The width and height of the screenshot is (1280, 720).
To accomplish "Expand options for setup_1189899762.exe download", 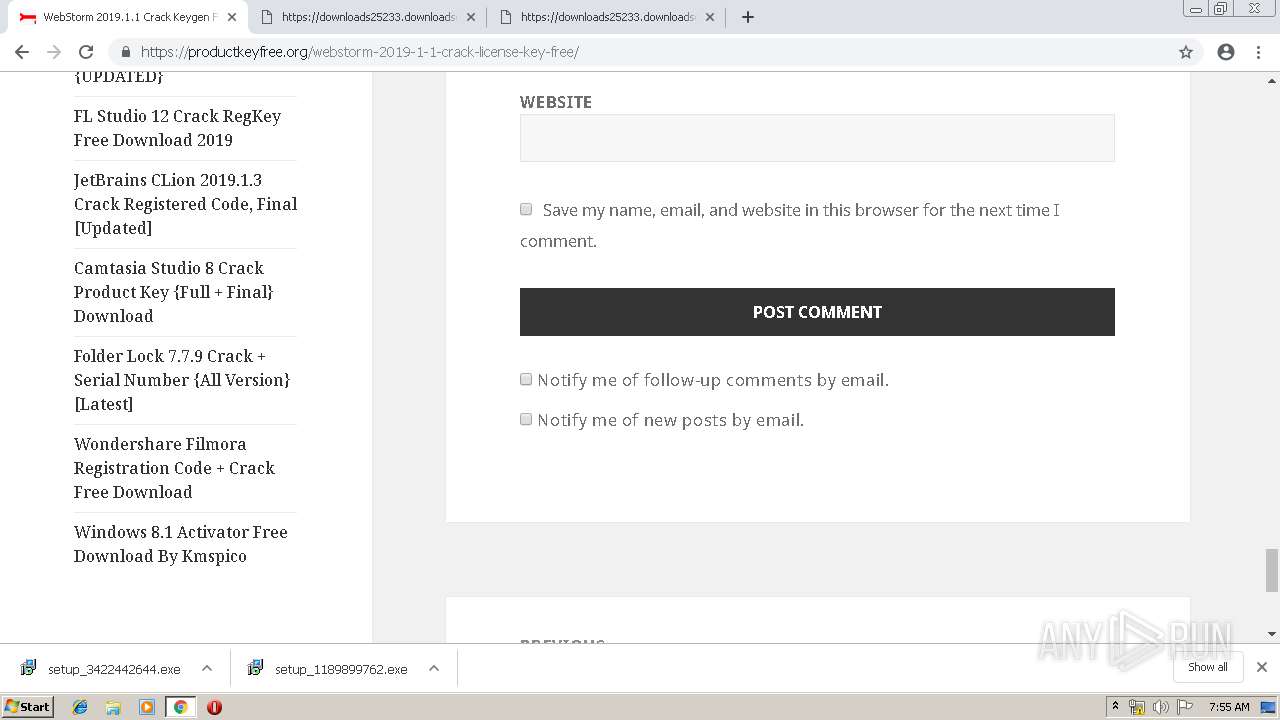I will [434, 668].
